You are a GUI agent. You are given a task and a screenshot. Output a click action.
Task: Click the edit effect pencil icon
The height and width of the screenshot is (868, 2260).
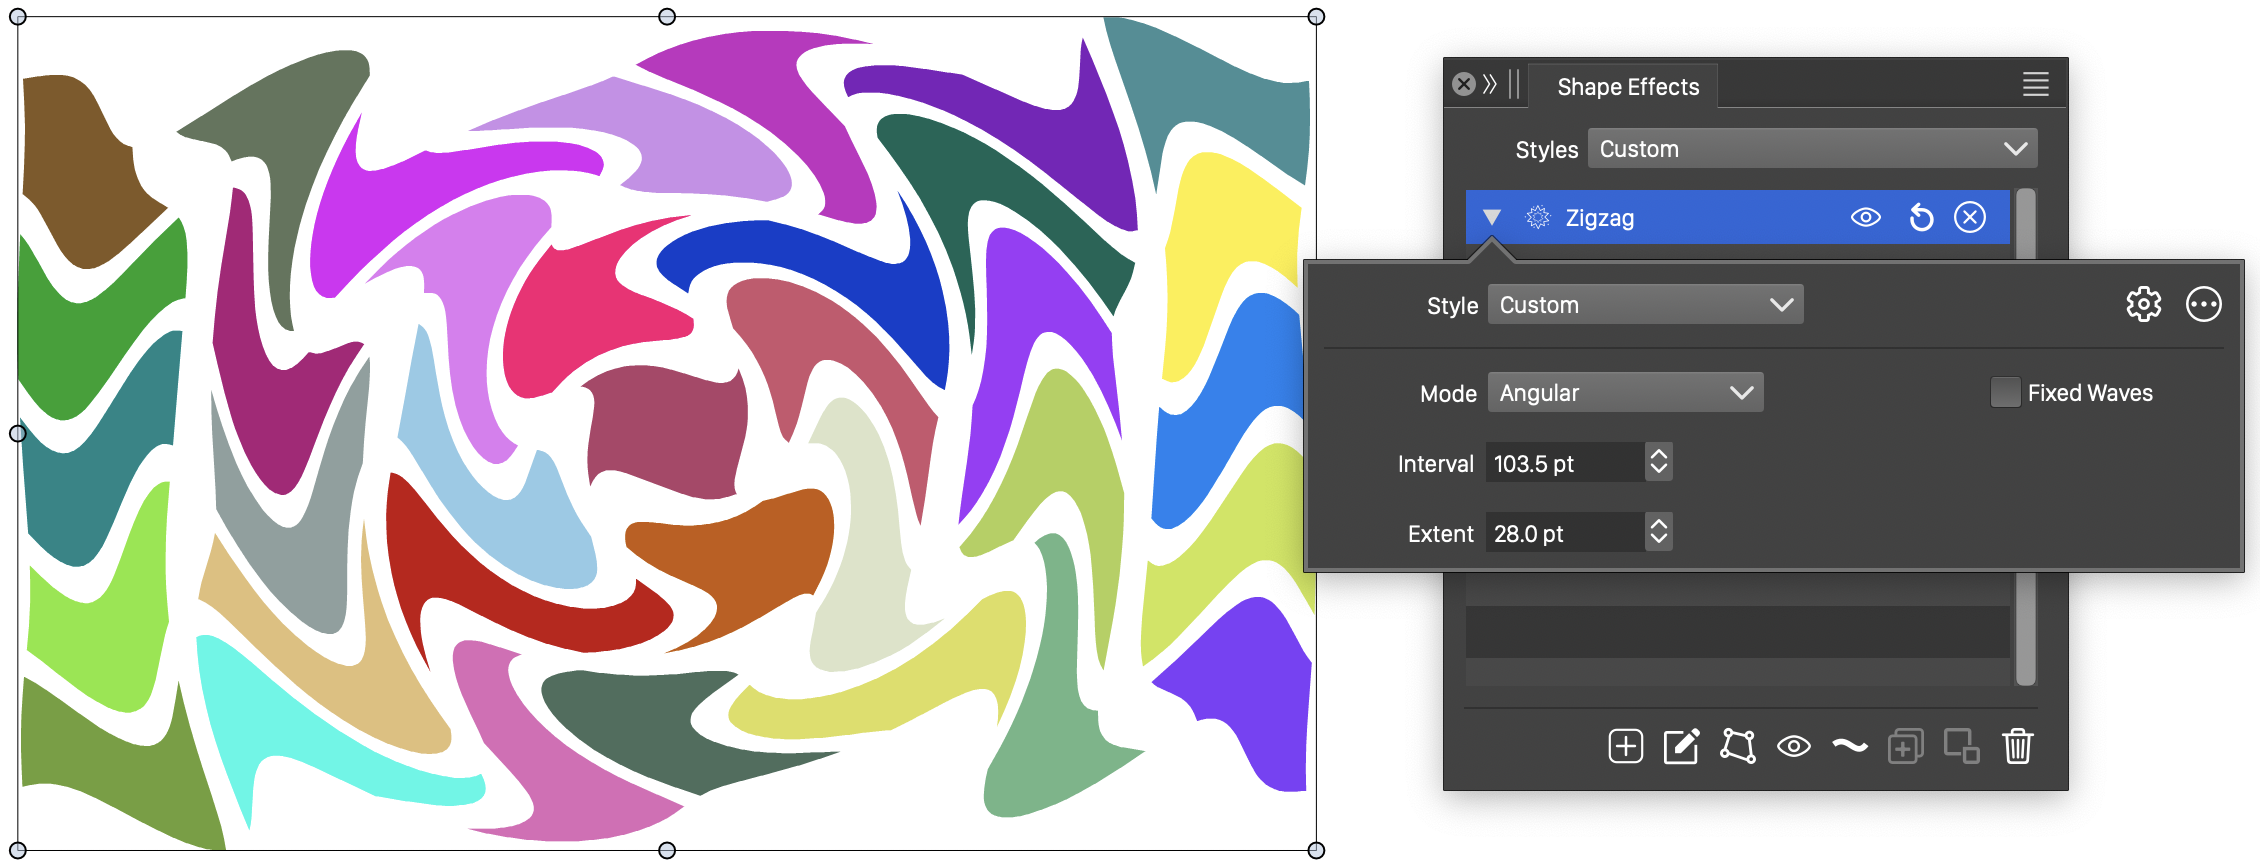point(1681,746)
